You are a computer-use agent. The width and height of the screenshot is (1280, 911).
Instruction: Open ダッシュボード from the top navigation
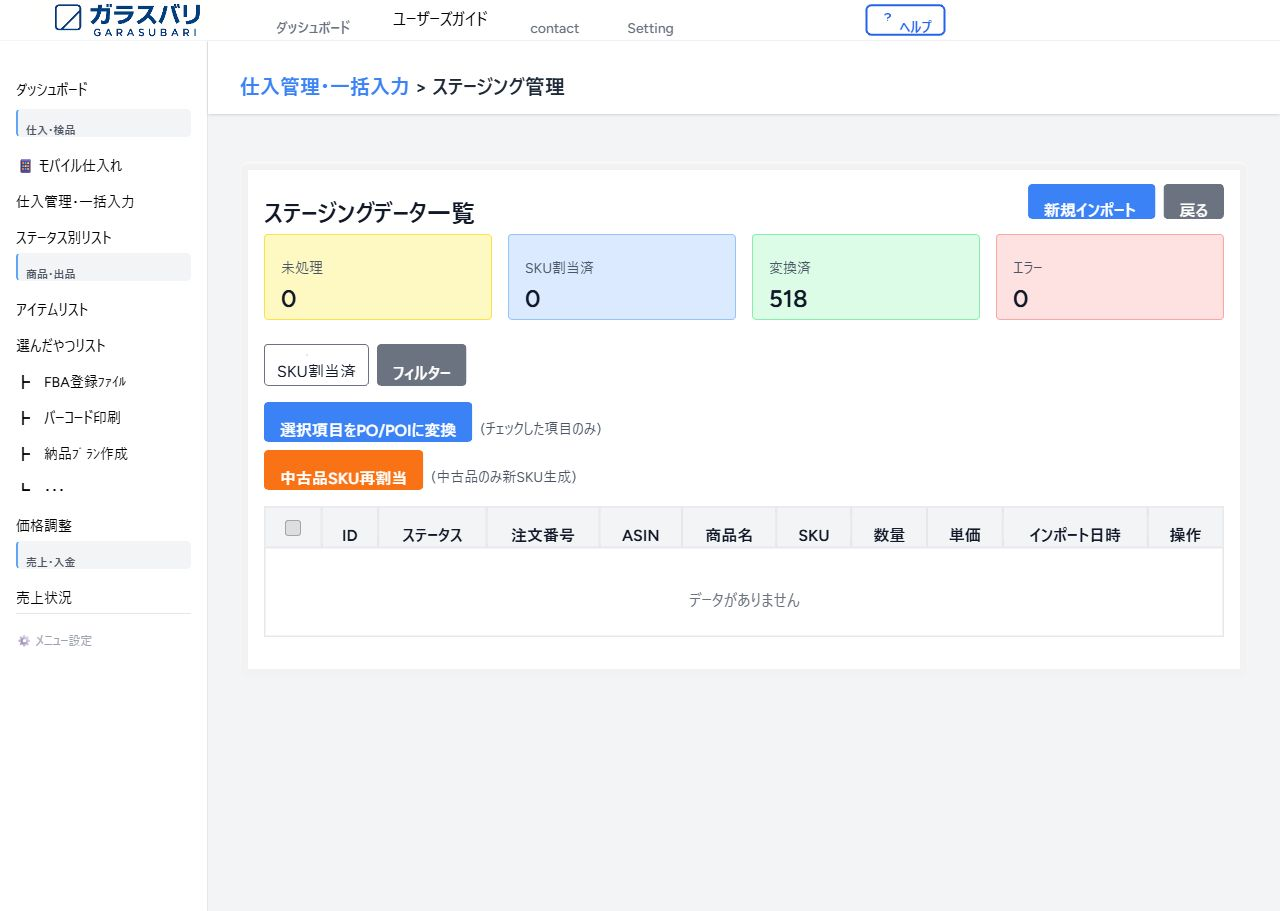[312, 28]
